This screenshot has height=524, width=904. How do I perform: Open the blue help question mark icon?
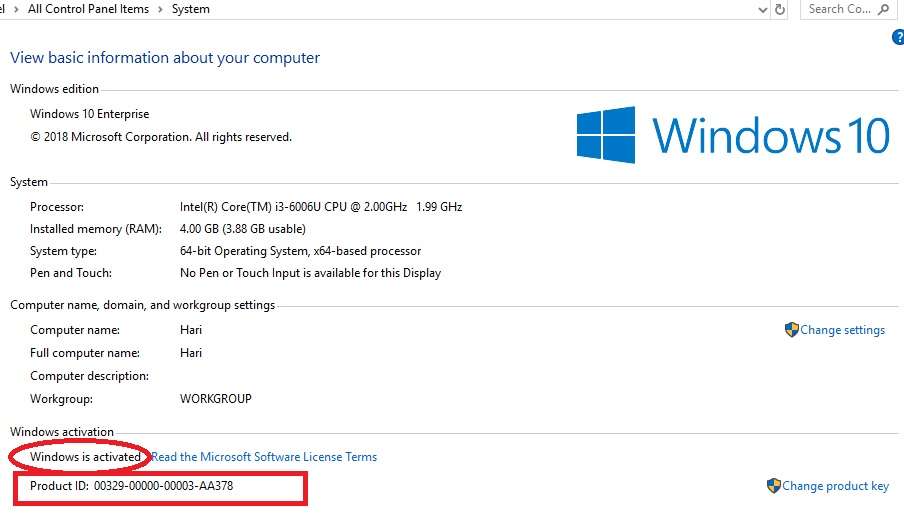(898, 37)
